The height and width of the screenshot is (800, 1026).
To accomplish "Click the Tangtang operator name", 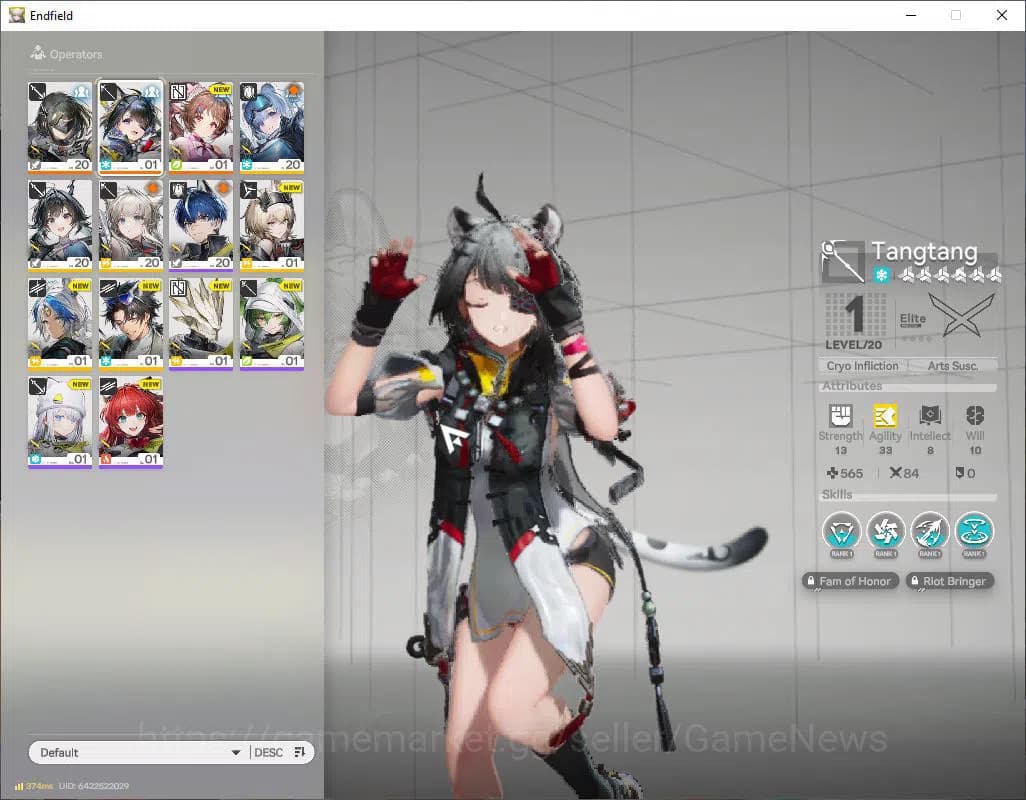I will point(925,251).
